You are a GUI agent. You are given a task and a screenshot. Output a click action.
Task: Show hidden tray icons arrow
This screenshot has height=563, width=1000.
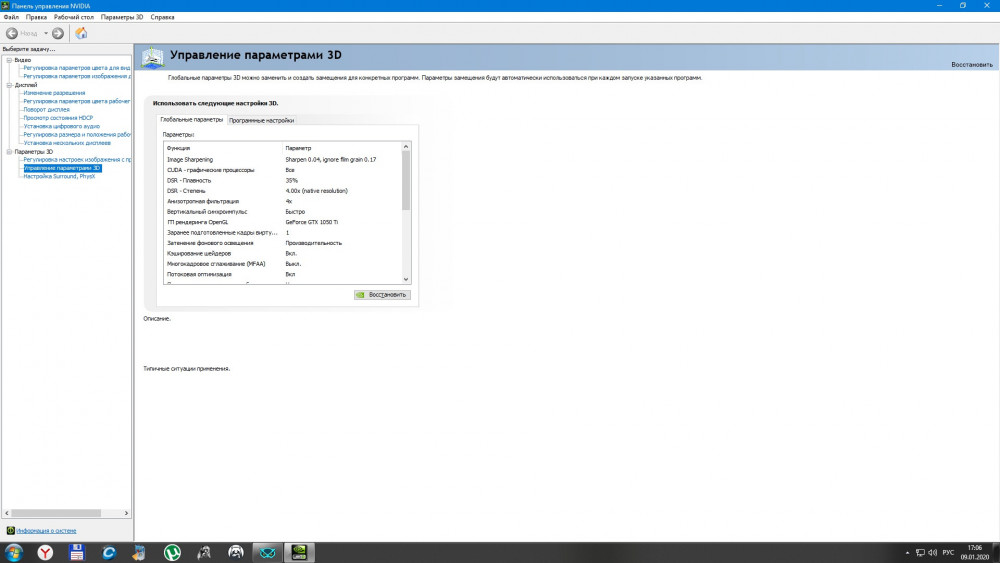point(908,552)
